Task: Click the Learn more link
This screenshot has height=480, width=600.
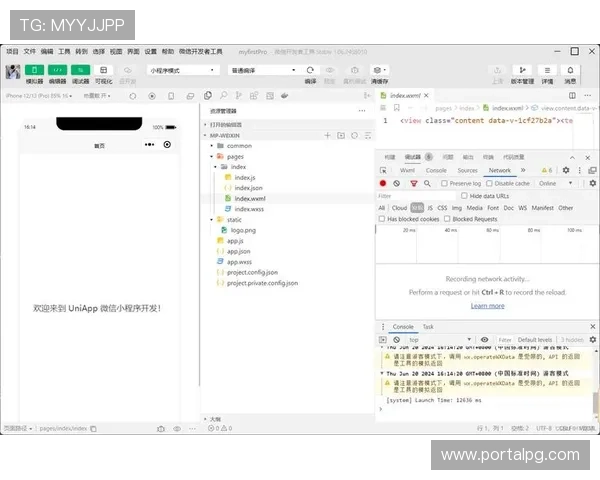Action: (487, 306)
